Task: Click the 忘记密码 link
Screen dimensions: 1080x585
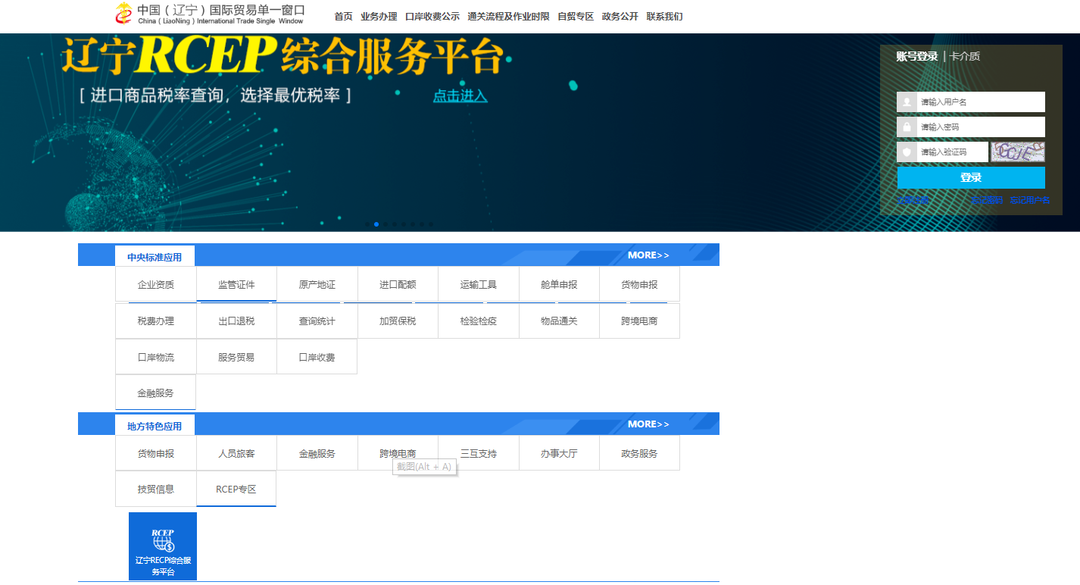Action: pos(987,200)
